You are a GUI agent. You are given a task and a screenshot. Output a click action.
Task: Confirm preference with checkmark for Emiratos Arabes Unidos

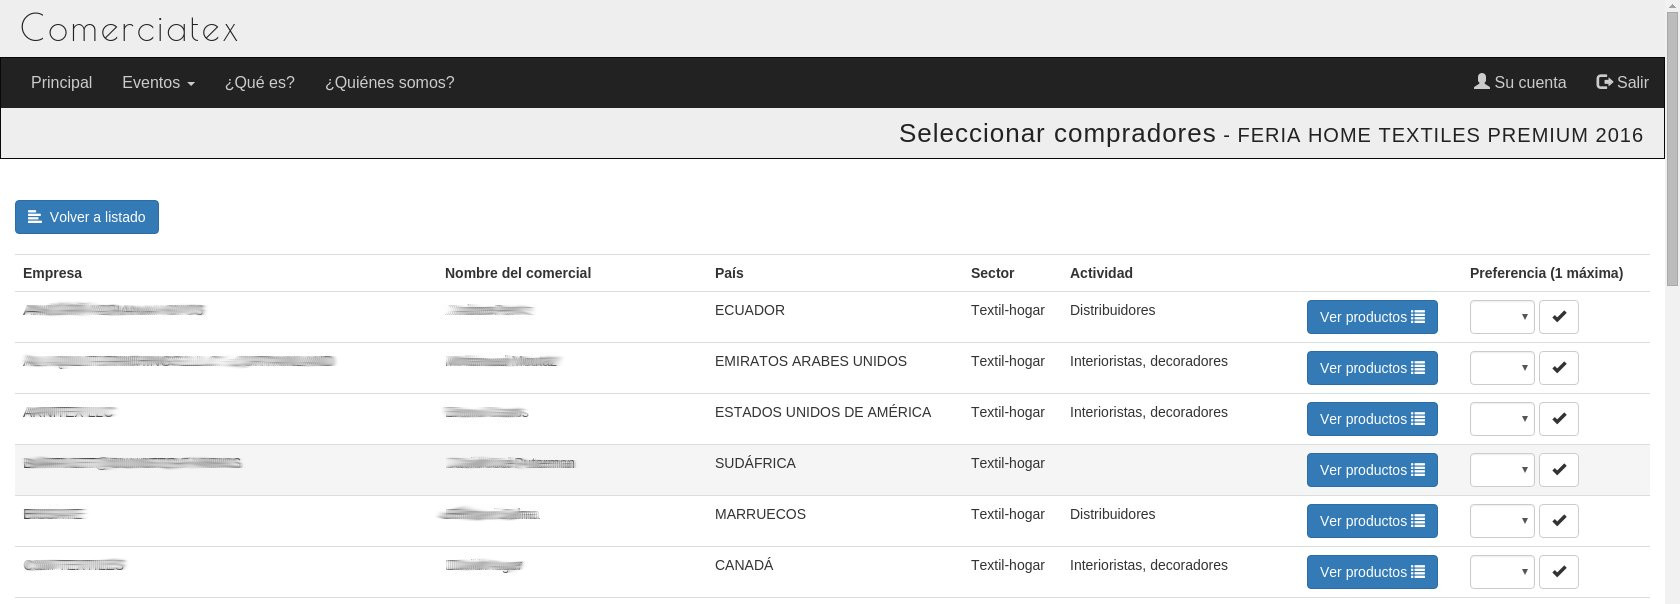point(1558,368)
